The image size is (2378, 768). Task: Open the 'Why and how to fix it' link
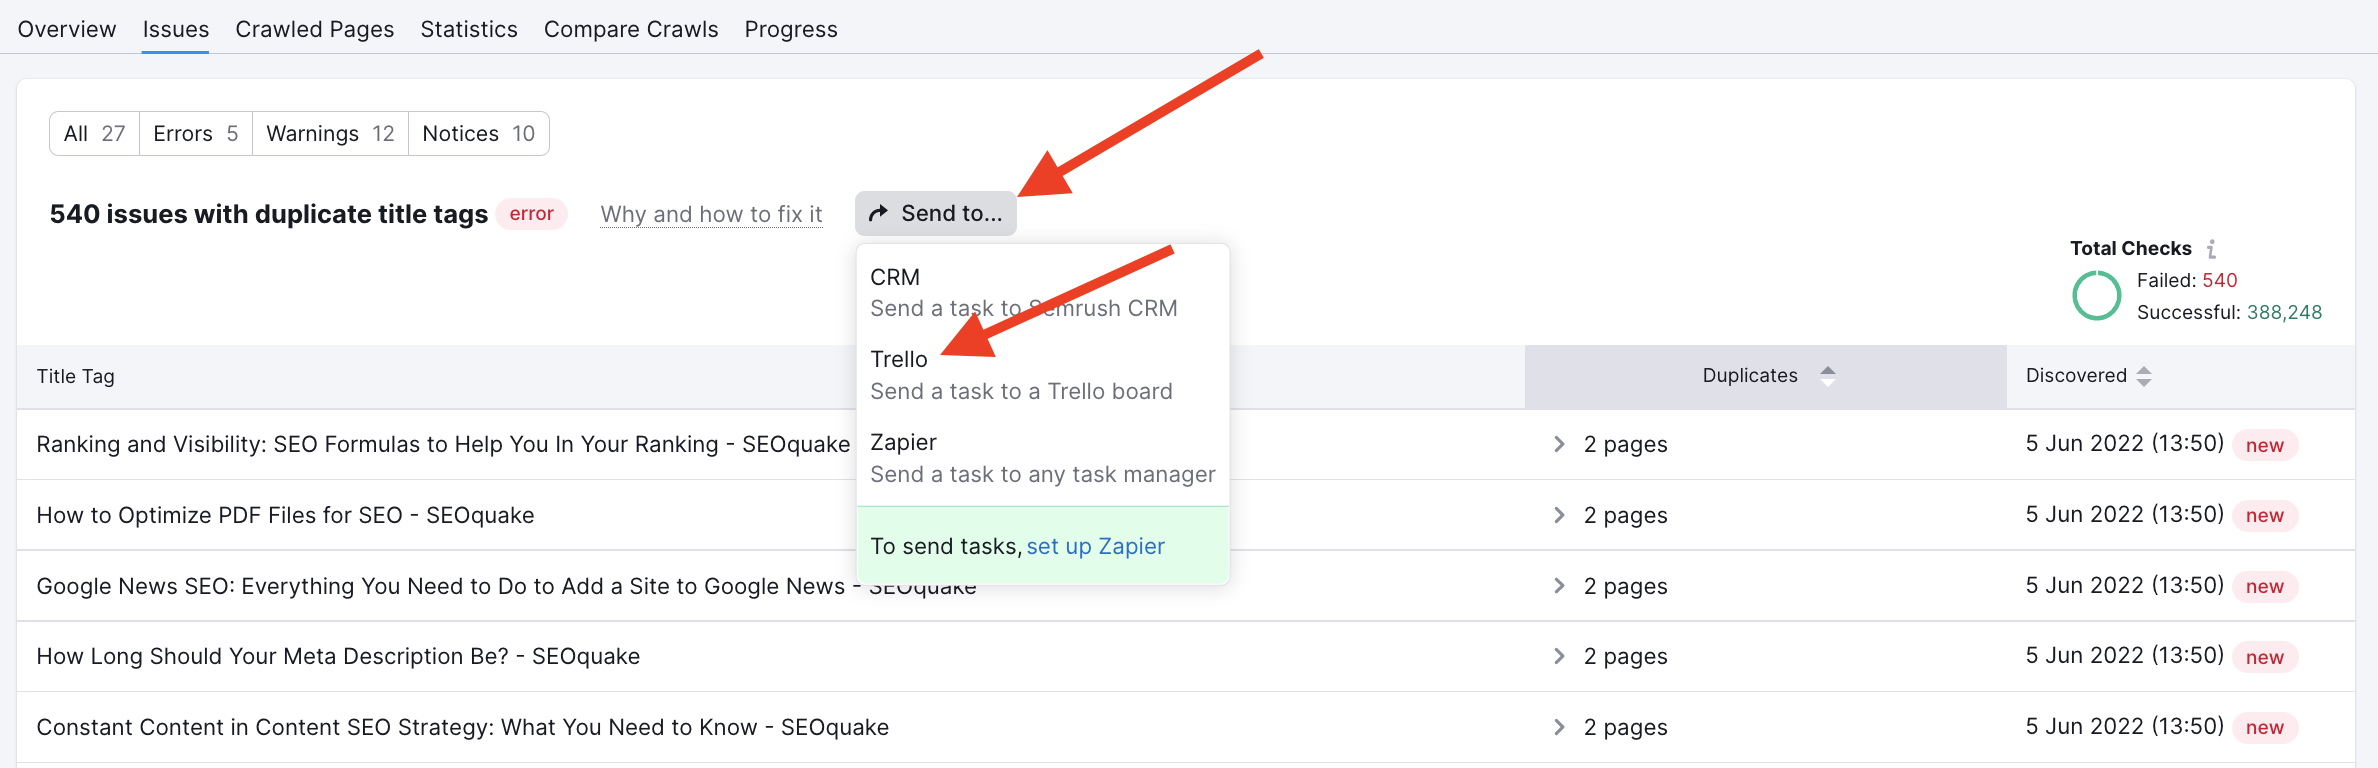click(711, 214)
